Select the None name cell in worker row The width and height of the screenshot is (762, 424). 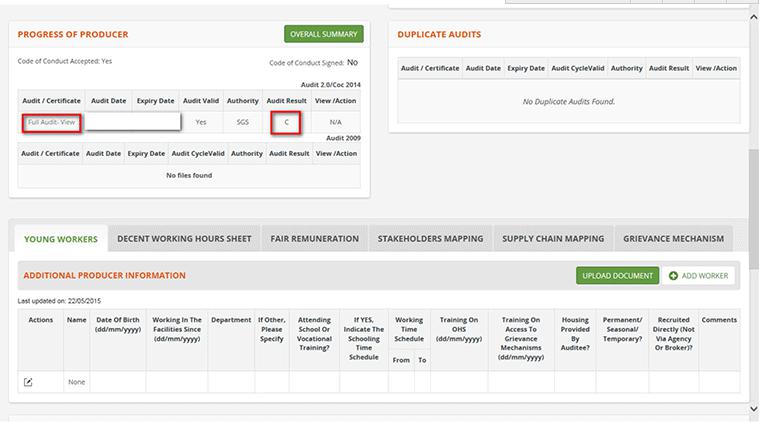click(x=76, y=382)
